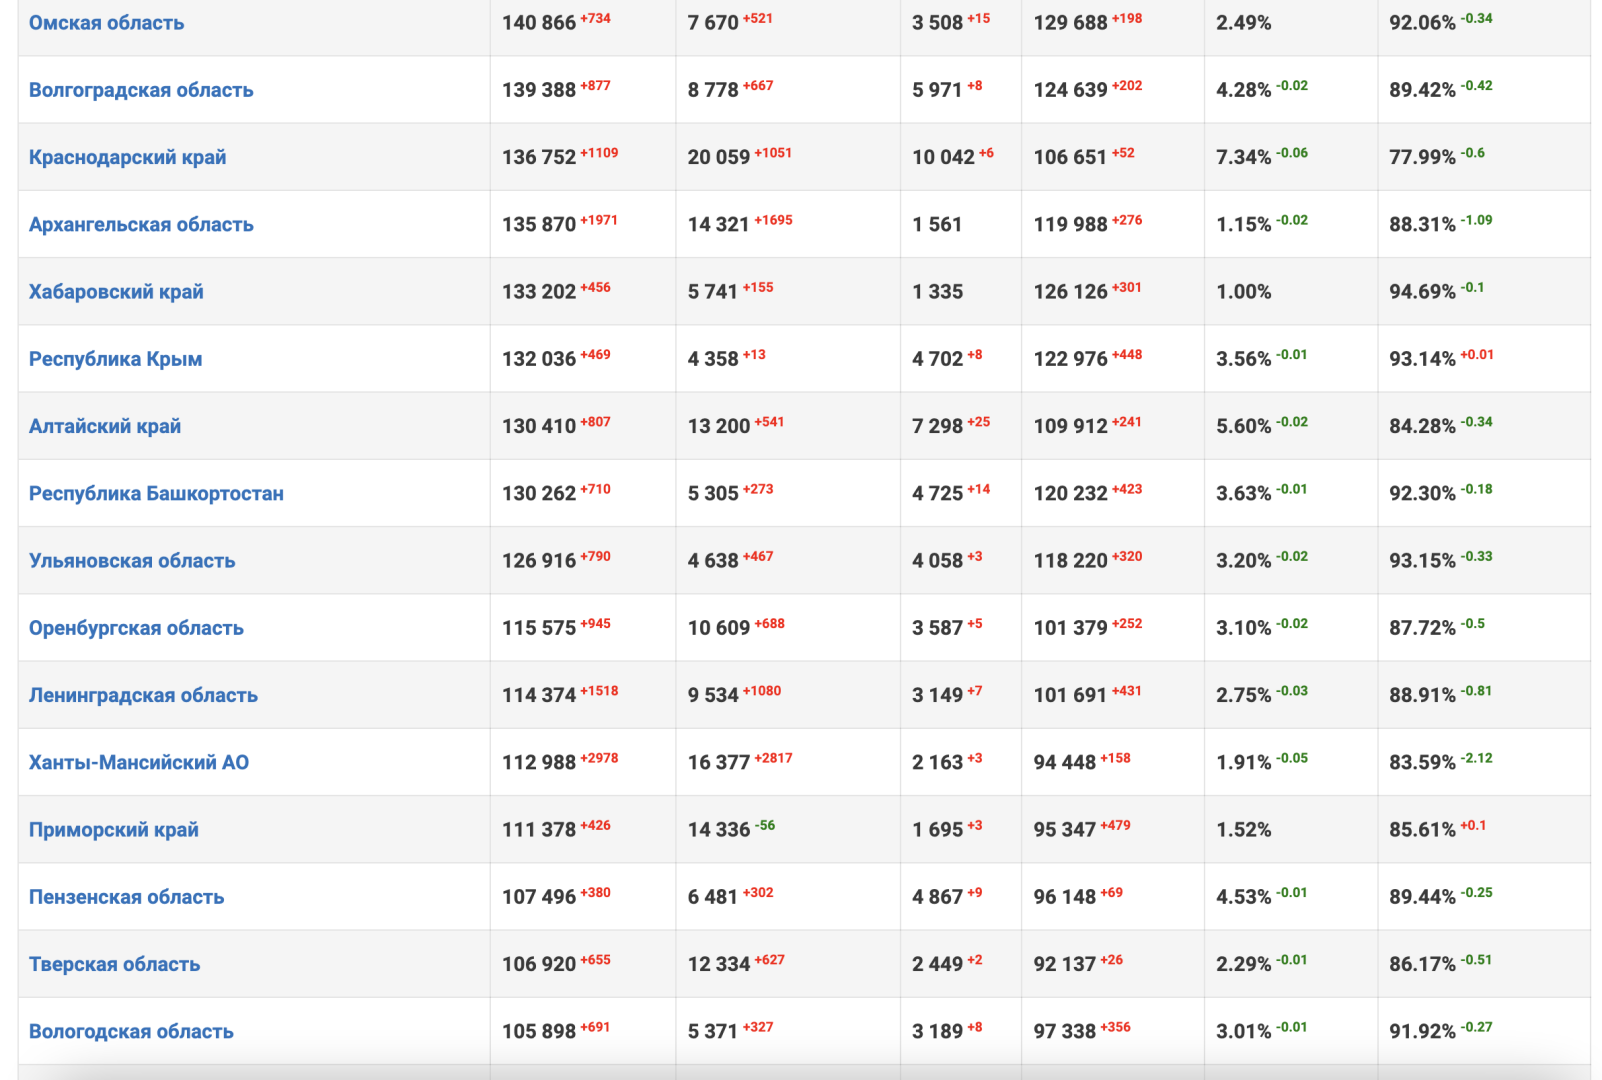
Task: Open the Ханты-Мансийский АО link
Action: pos(139,763)
